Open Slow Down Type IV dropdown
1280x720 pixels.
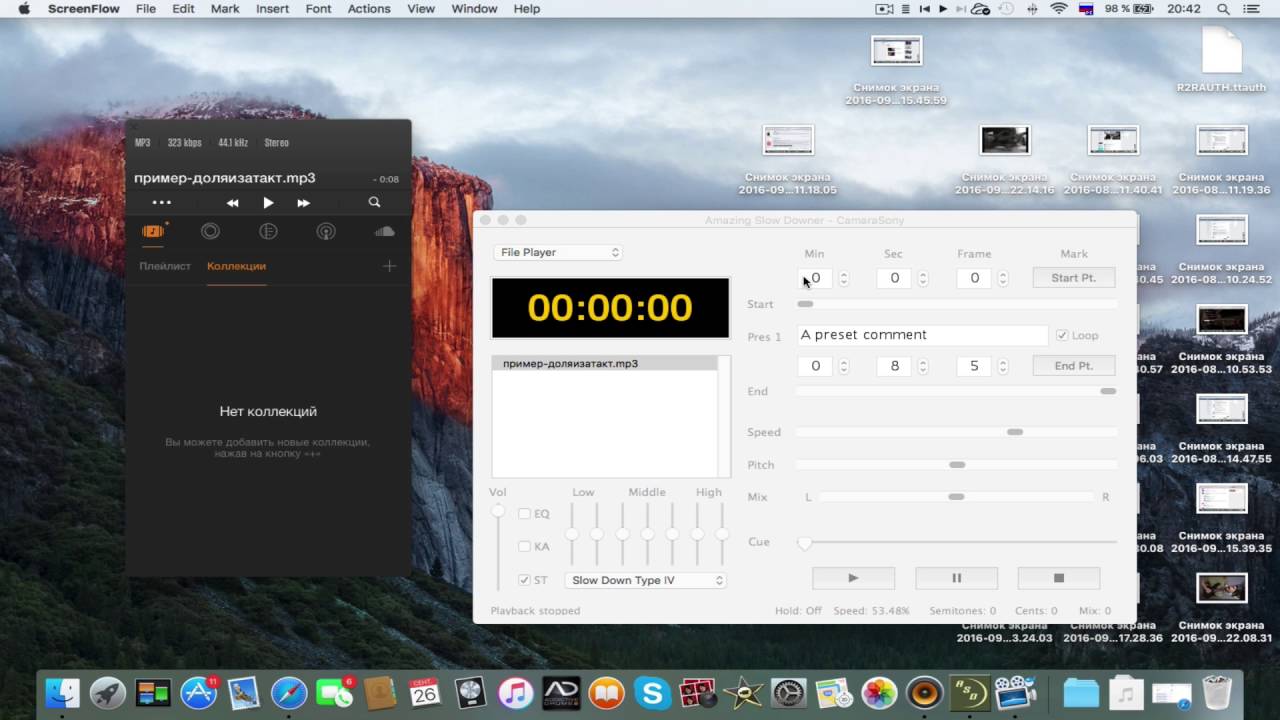[x=645, y=580]
